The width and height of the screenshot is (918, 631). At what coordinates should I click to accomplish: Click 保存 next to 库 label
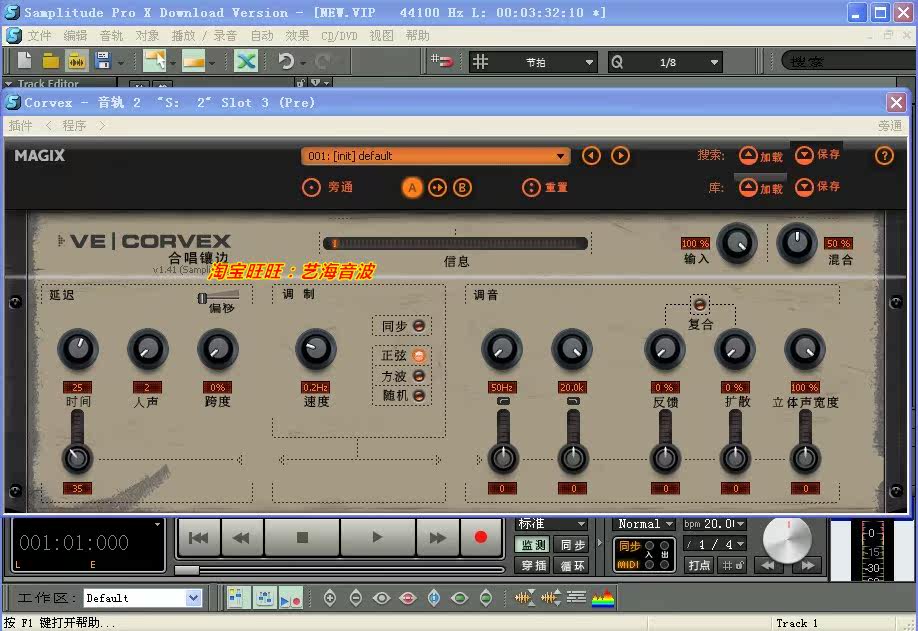point(818,187)
